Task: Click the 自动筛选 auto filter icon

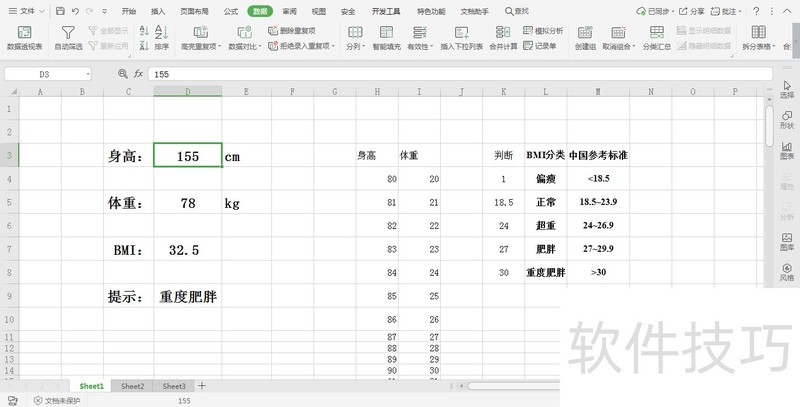Action: click(x=67, y=38)
